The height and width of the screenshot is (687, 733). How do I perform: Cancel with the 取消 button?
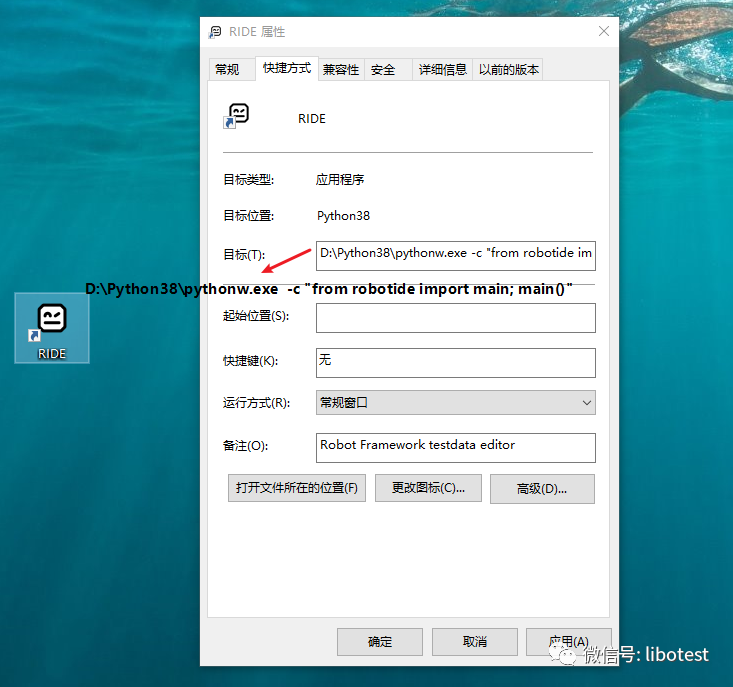(x=474, y=642)
